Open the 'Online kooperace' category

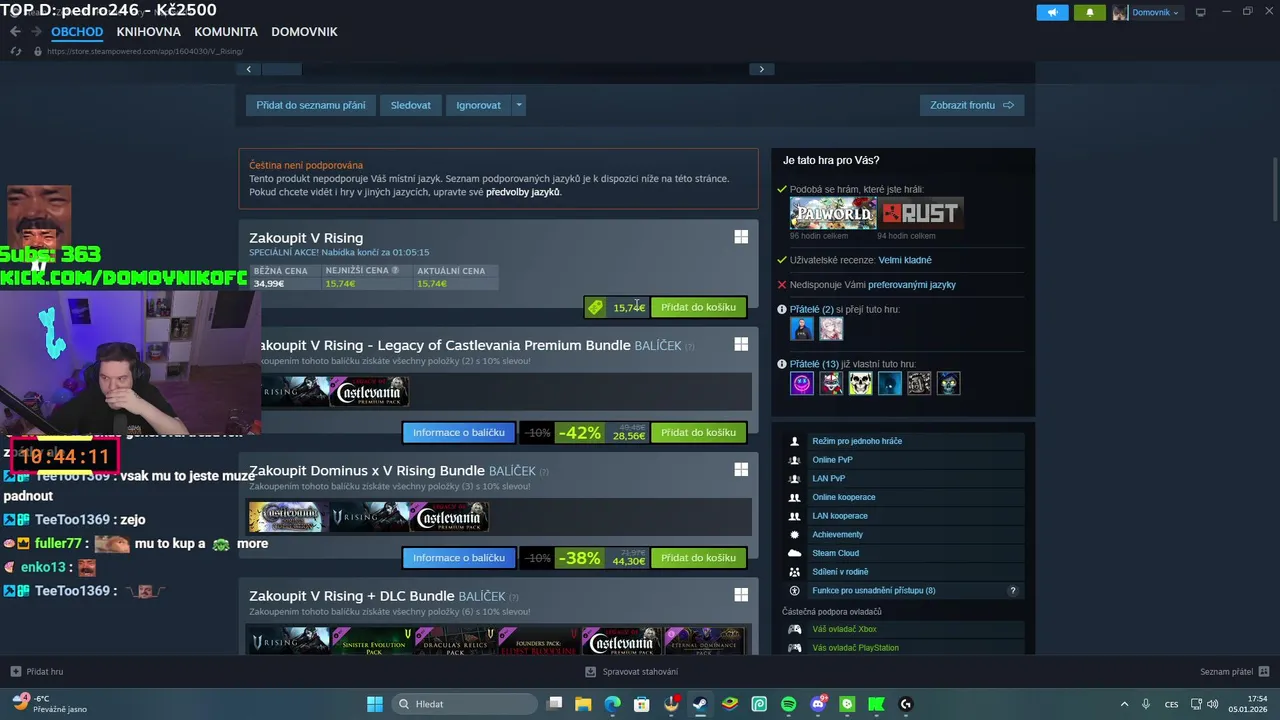(843, 497)
